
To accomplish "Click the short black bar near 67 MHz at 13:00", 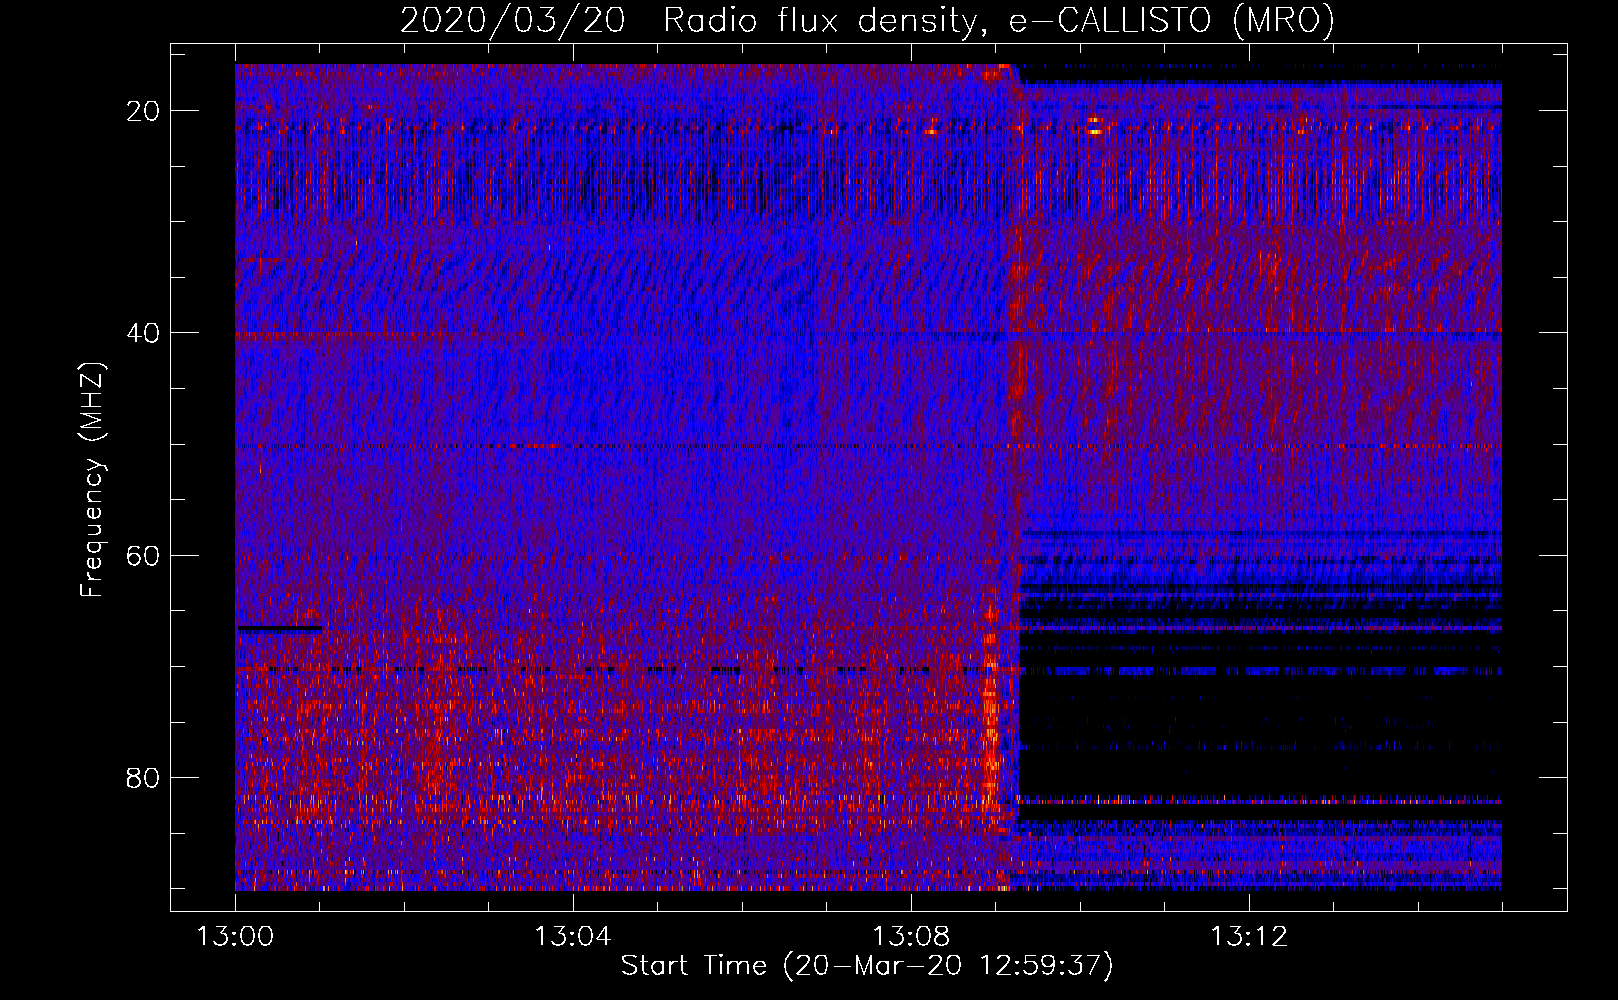I will click(x=279, y=629).
